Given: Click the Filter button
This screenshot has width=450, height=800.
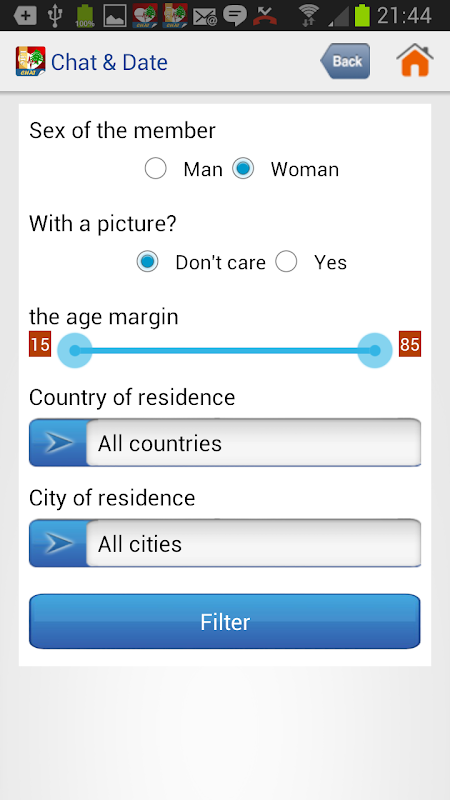Looking at the screenshot, I should tap(225, 621).
